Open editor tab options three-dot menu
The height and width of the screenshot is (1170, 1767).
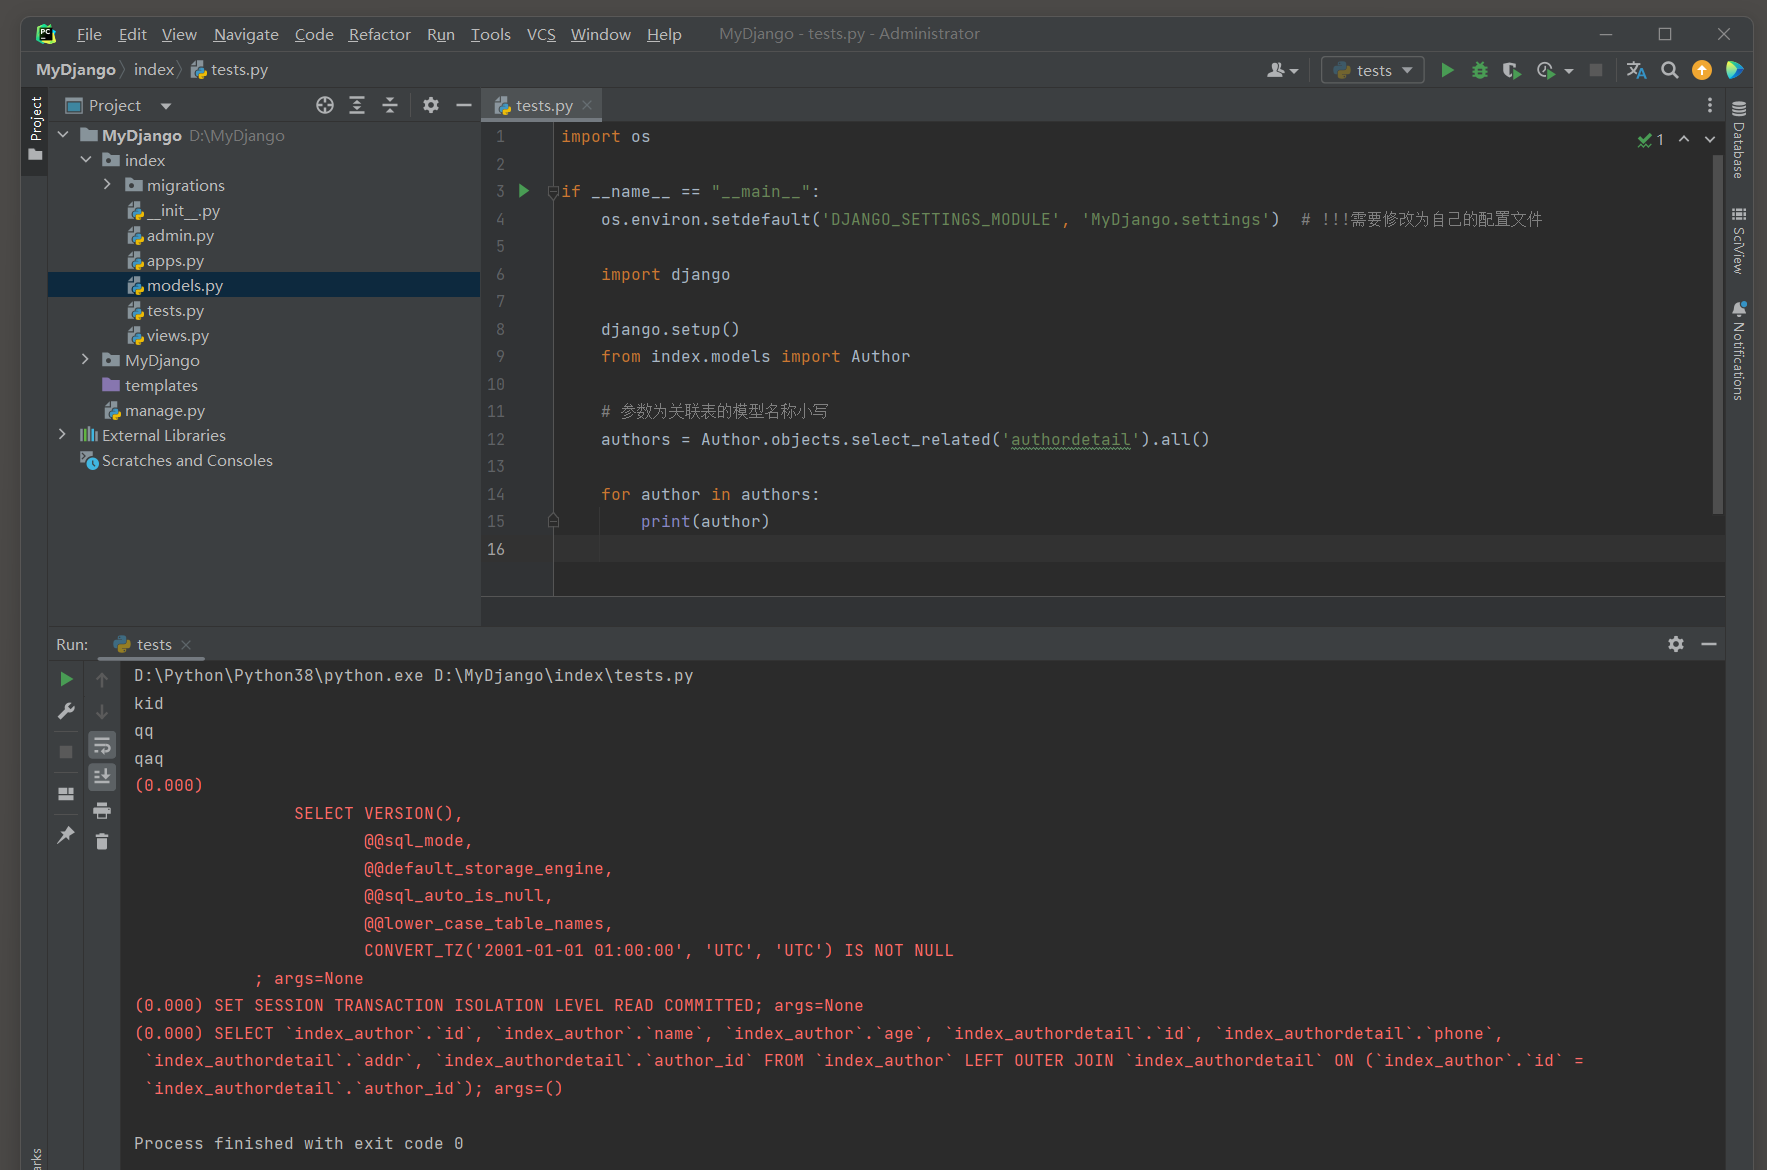1710,105
